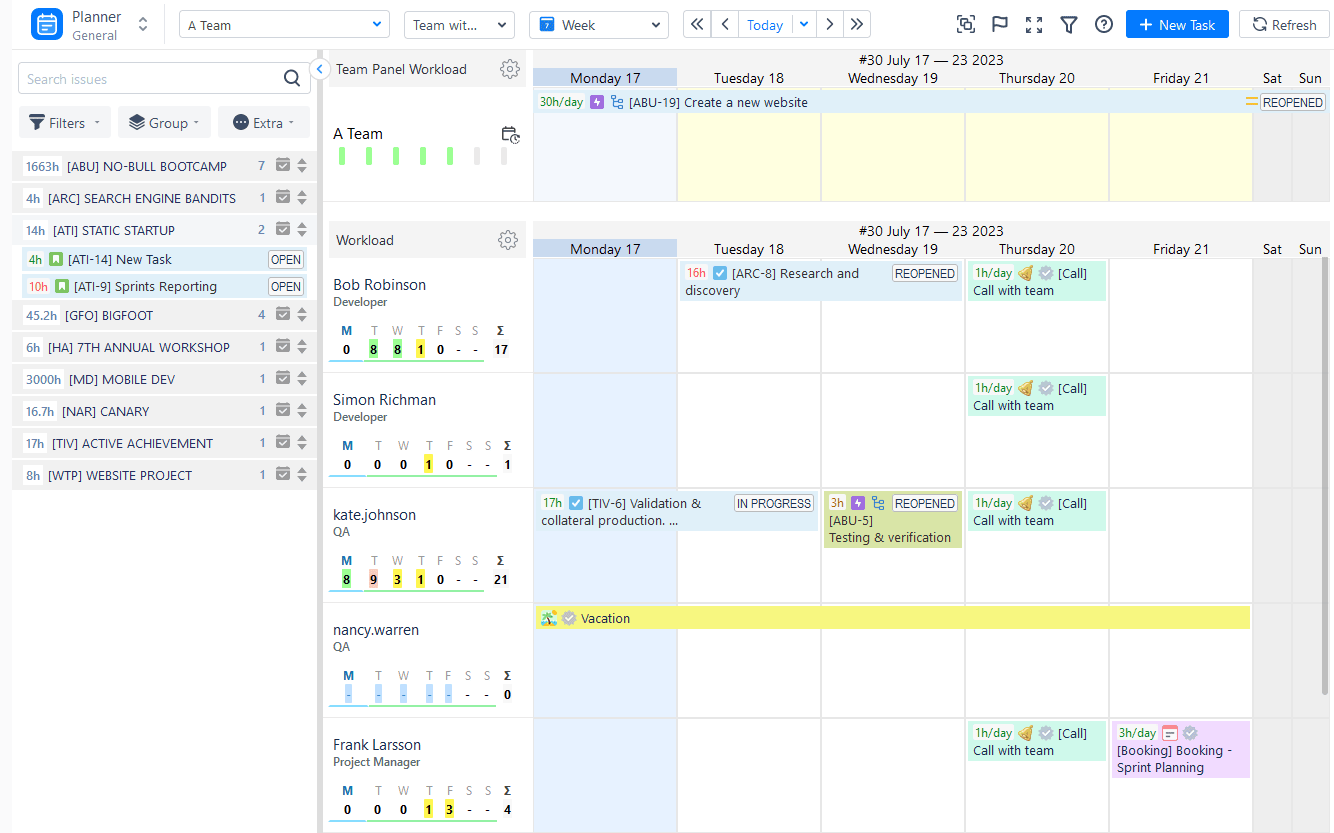This screenshot has height=833, width=1334.
Task: Expand the CANARY project group
Action: [302, 411]
